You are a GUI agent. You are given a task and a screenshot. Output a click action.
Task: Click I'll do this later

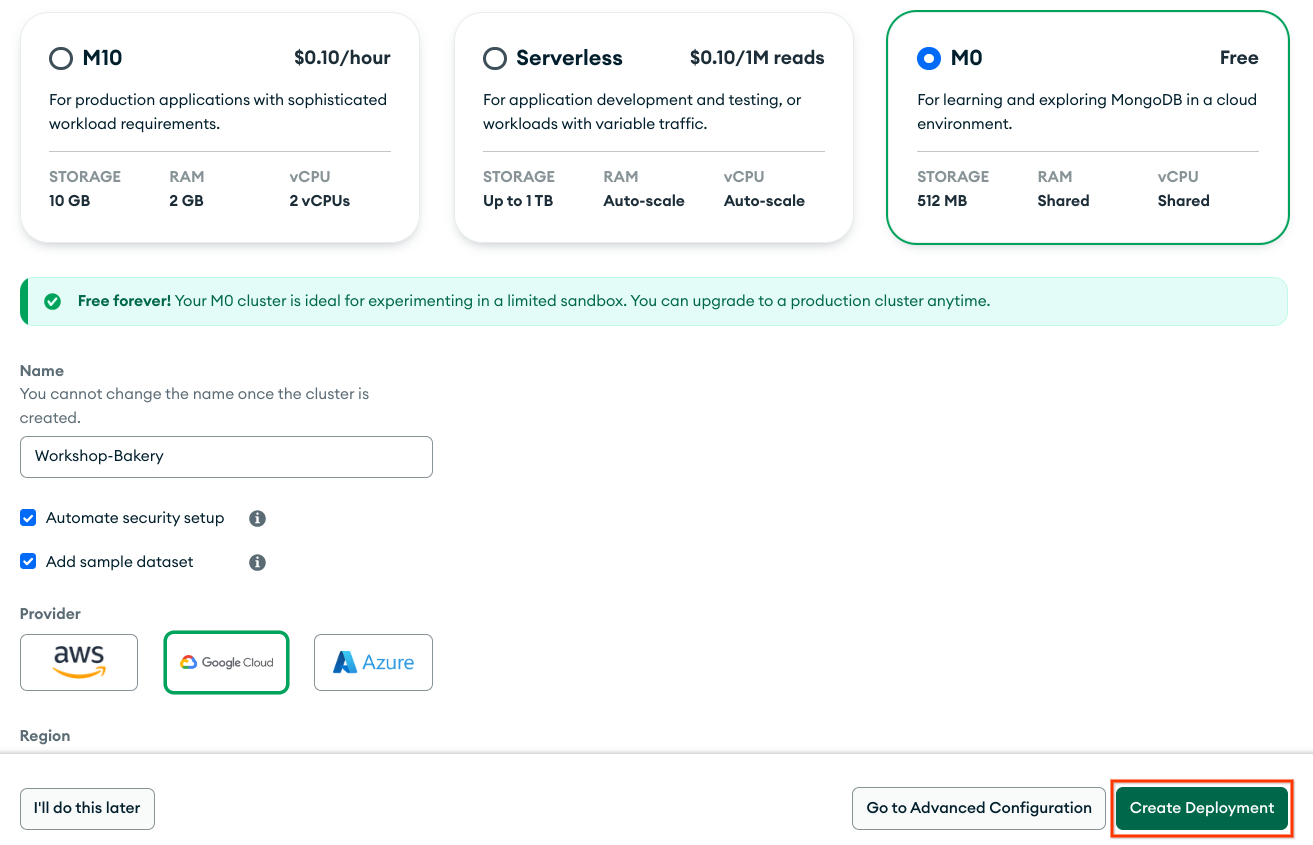(87, 808)
